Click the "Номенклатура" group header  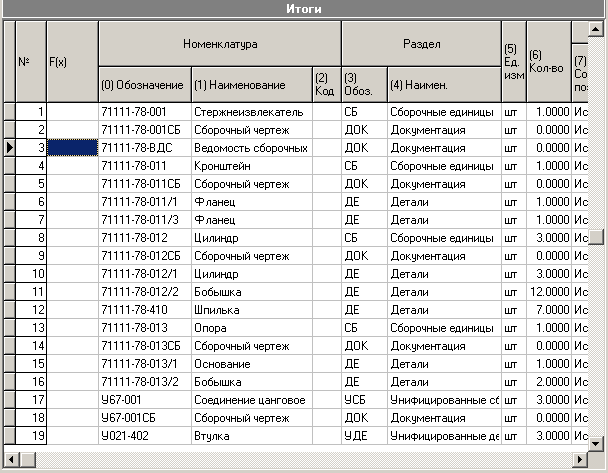pyautogui.click(x=220, y=45)
